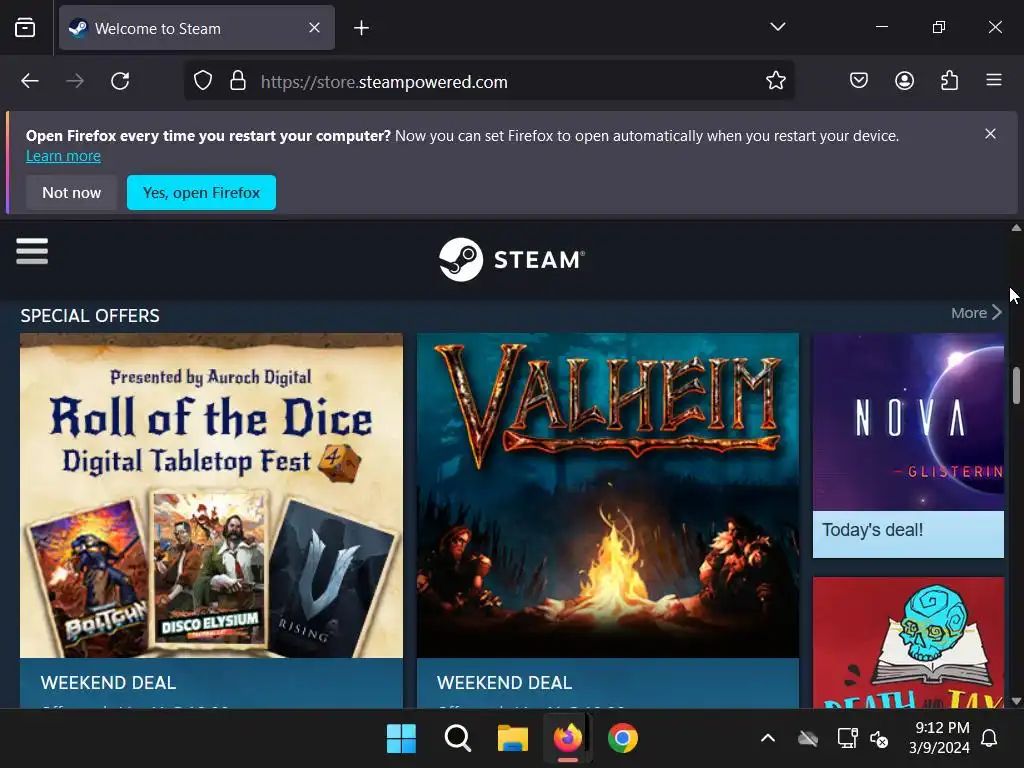Reload the current page
Screen dimensions: 1024x768
120,81
